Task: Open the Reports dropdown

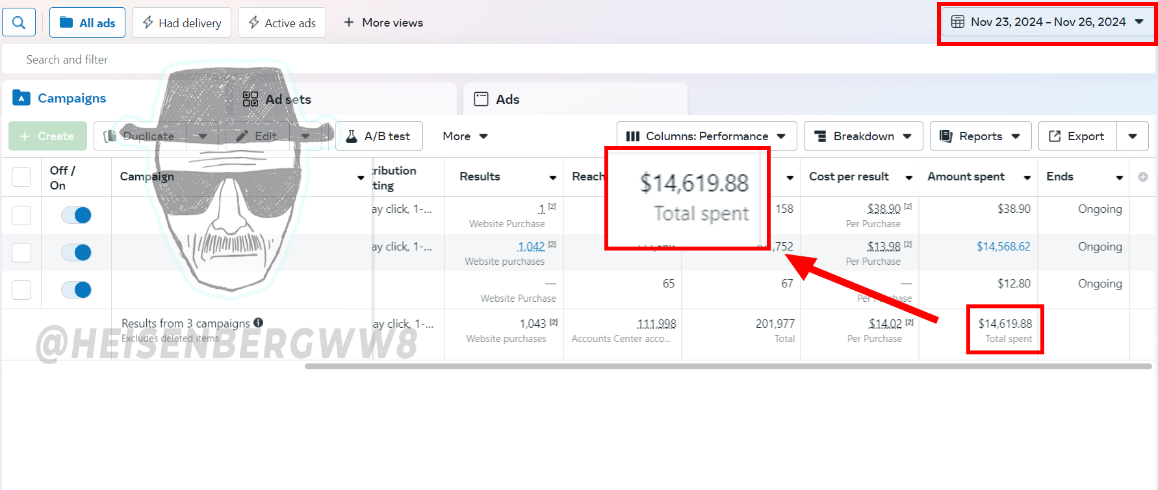Action: pyautogui.click(x=981, y=136)
